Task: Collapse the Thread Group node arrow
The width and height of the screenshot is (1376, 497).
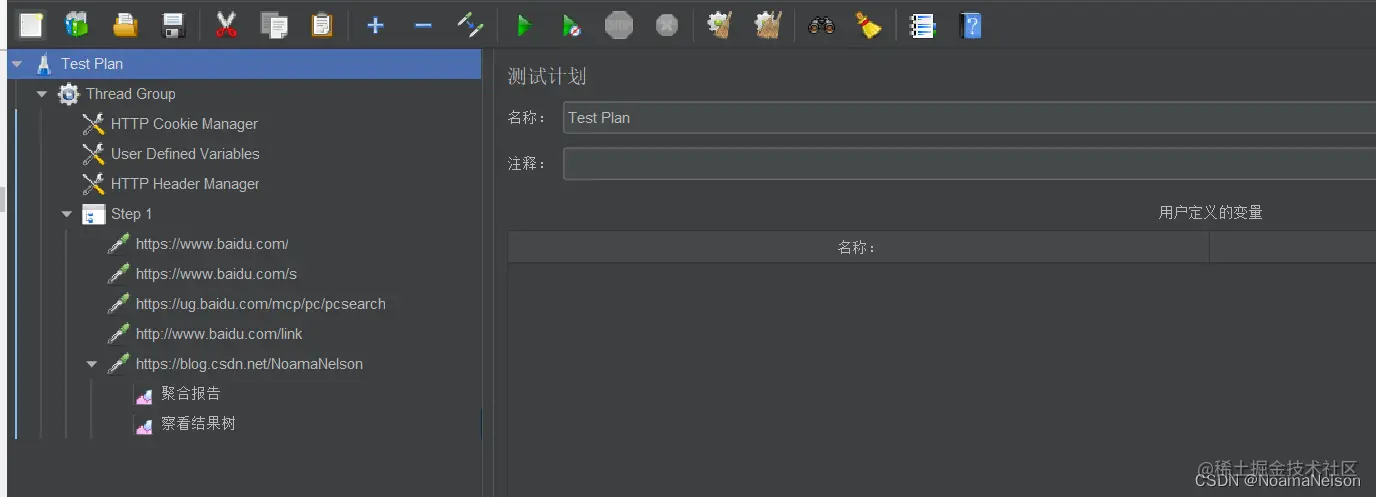Action: 42,94
